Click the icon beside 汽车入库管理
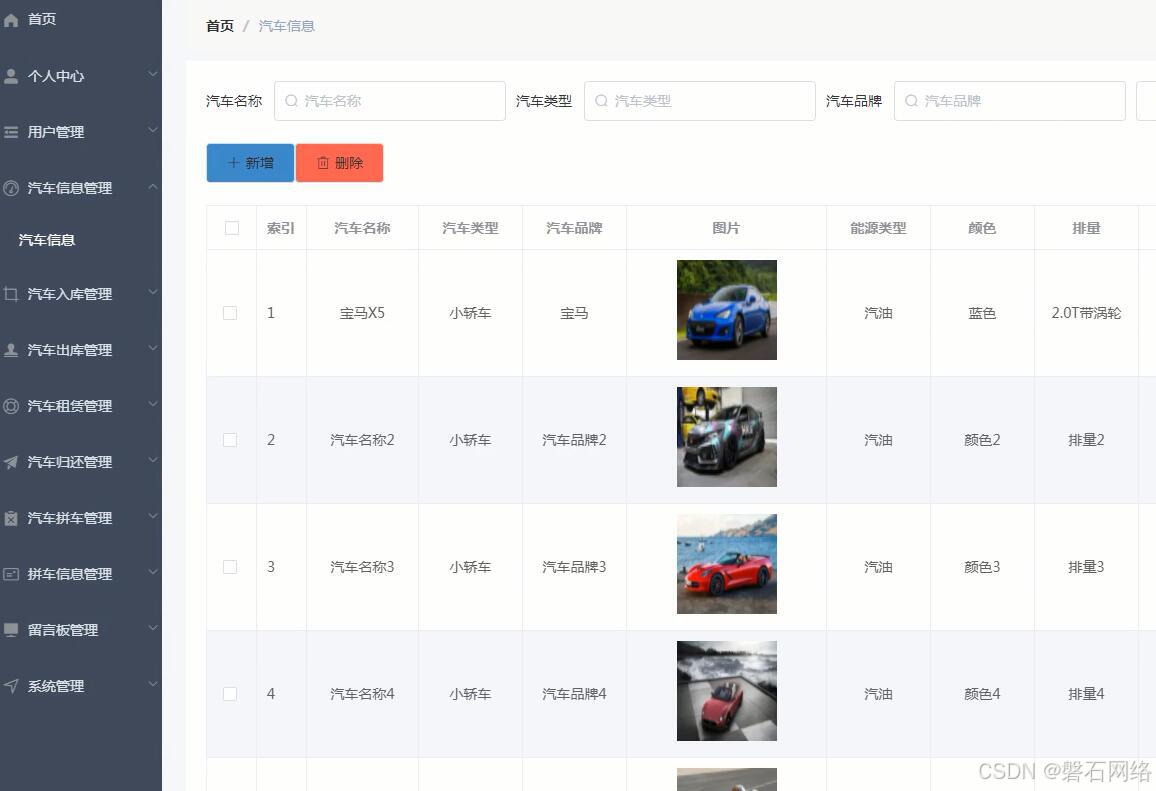 11,294
